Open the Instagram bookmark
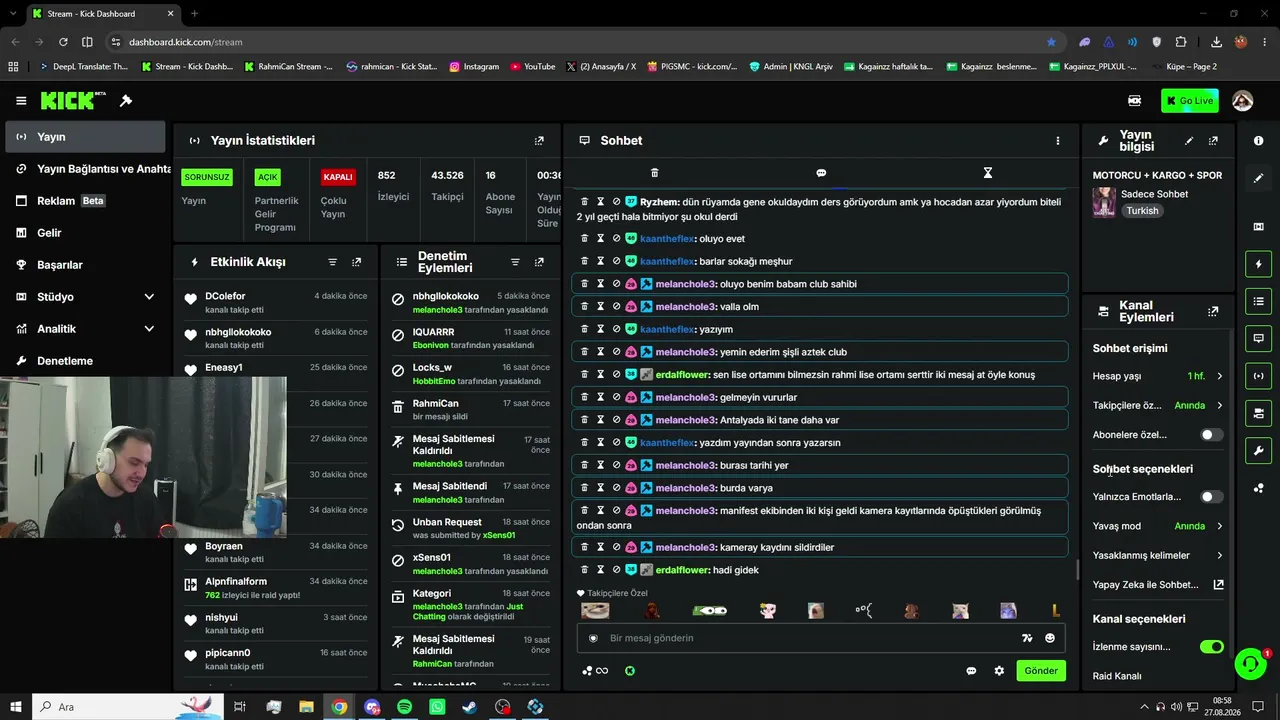Viewport: 1280px width, 720px height. [x=474, y=67]
